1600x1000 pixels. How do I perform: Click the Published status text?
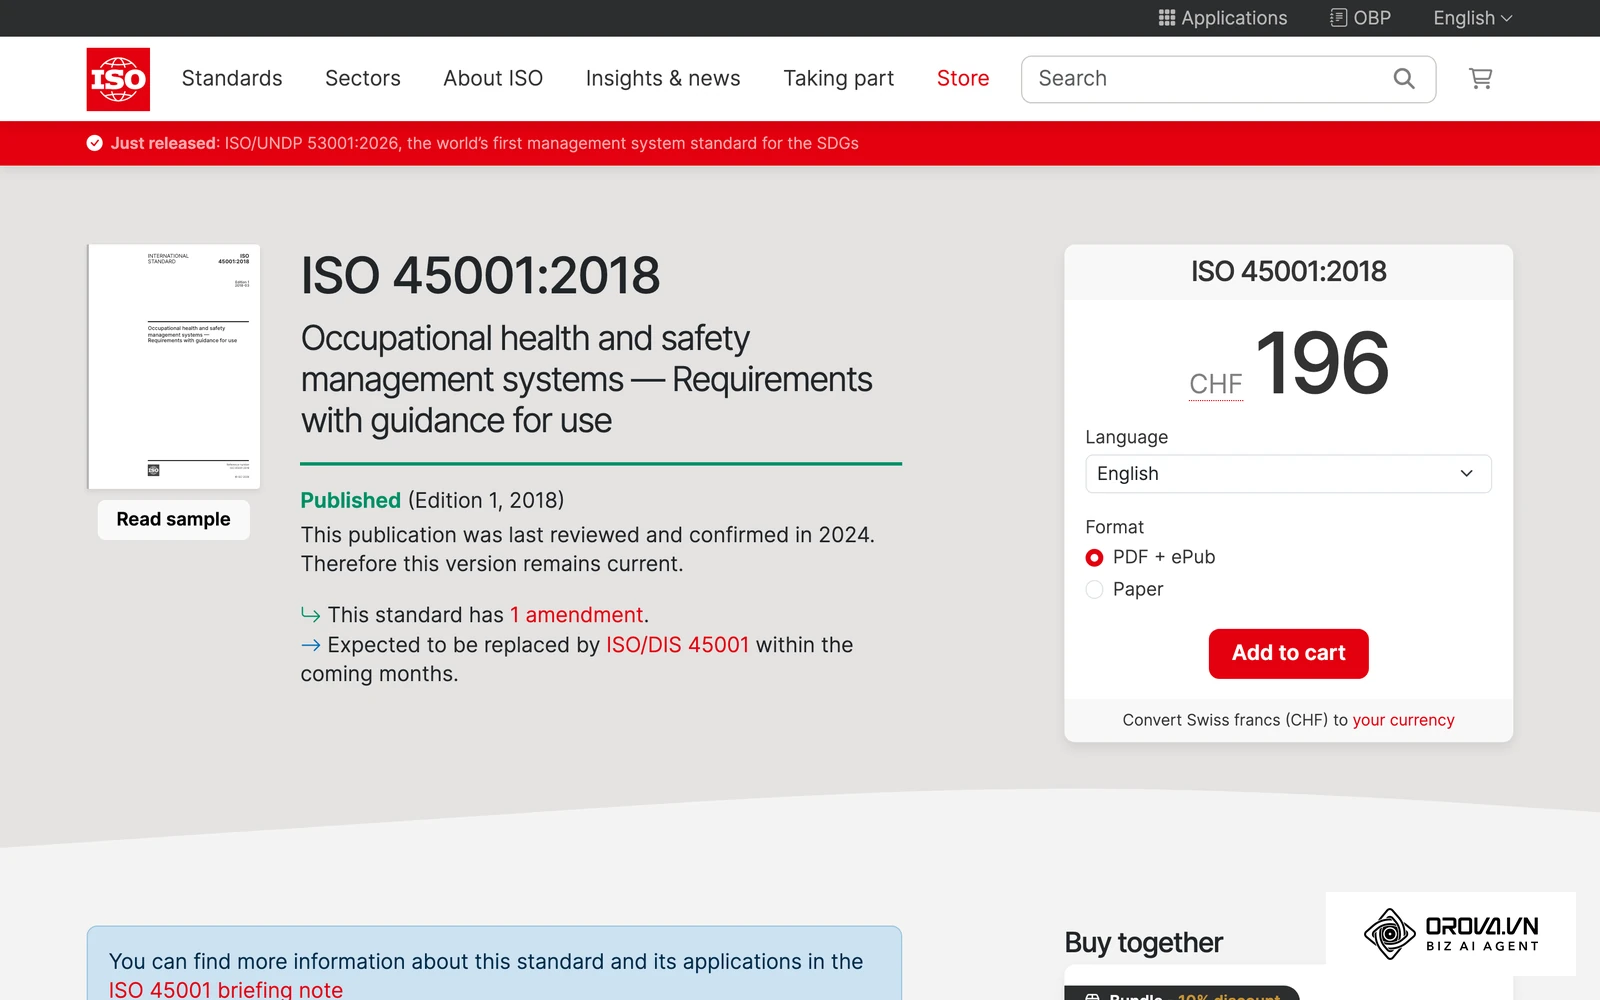351,500
